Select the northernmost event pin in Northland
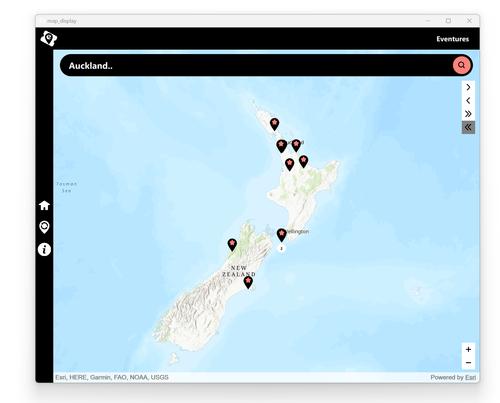500x403 pixels. pos(274,124)
